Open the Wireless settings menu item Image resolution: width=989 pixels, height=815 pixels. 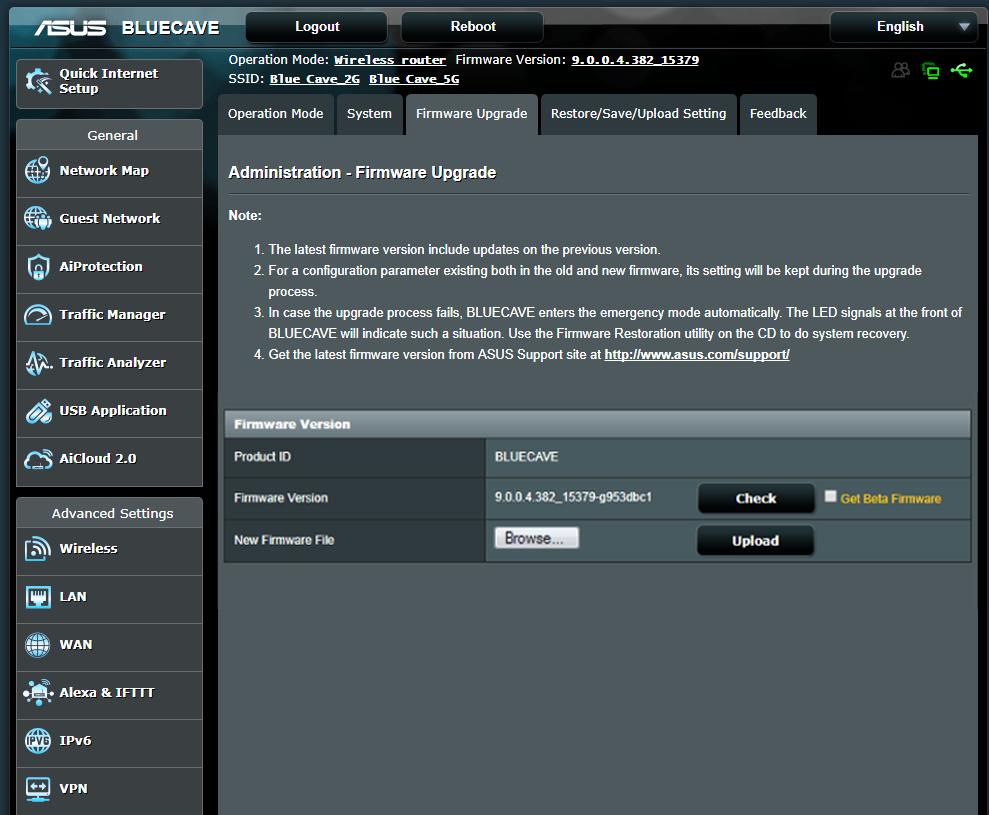tap(110, 549)
